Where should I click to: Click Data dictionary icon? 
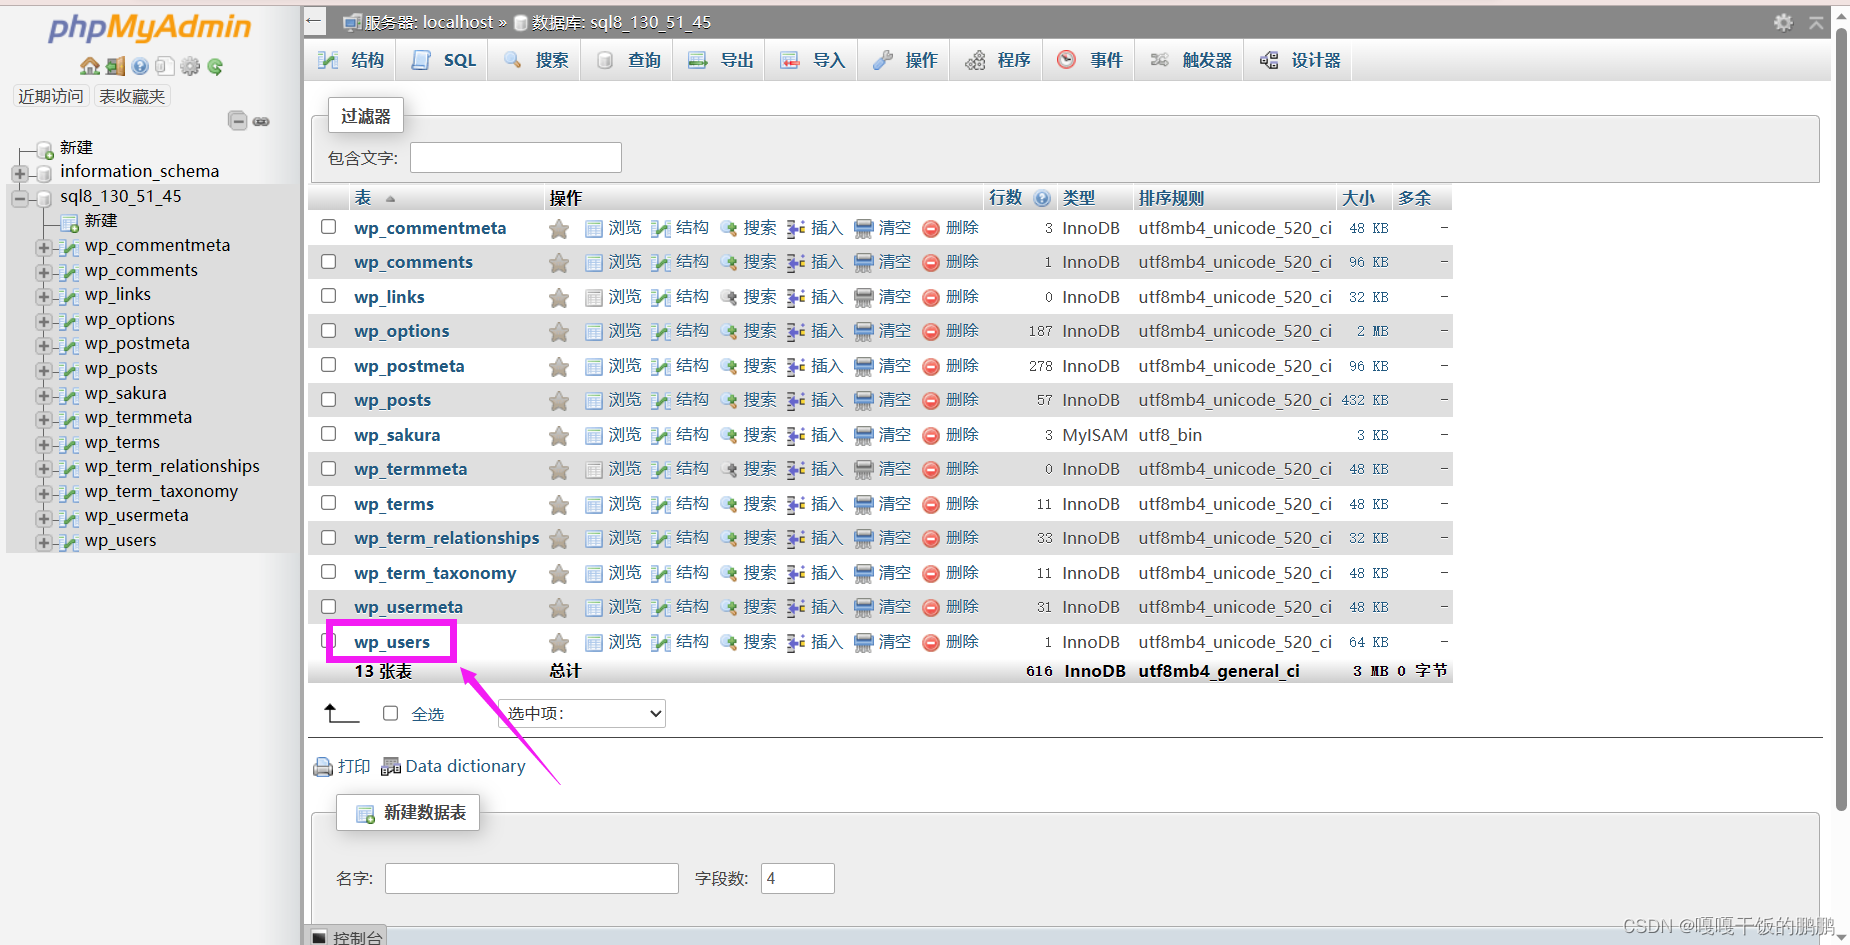pos(391,767)
